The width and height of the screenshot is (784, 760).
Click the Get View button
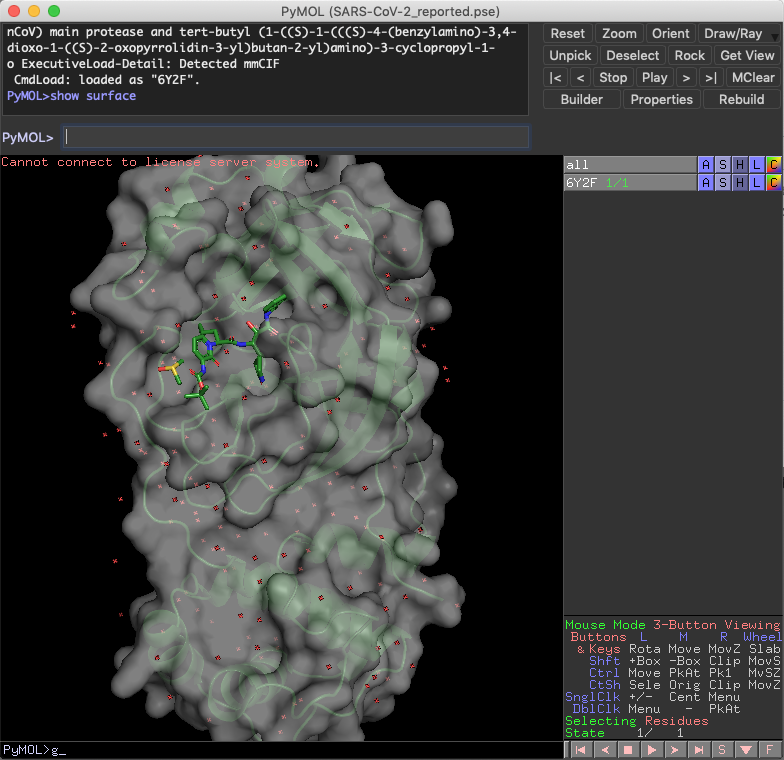coord(747,56)
